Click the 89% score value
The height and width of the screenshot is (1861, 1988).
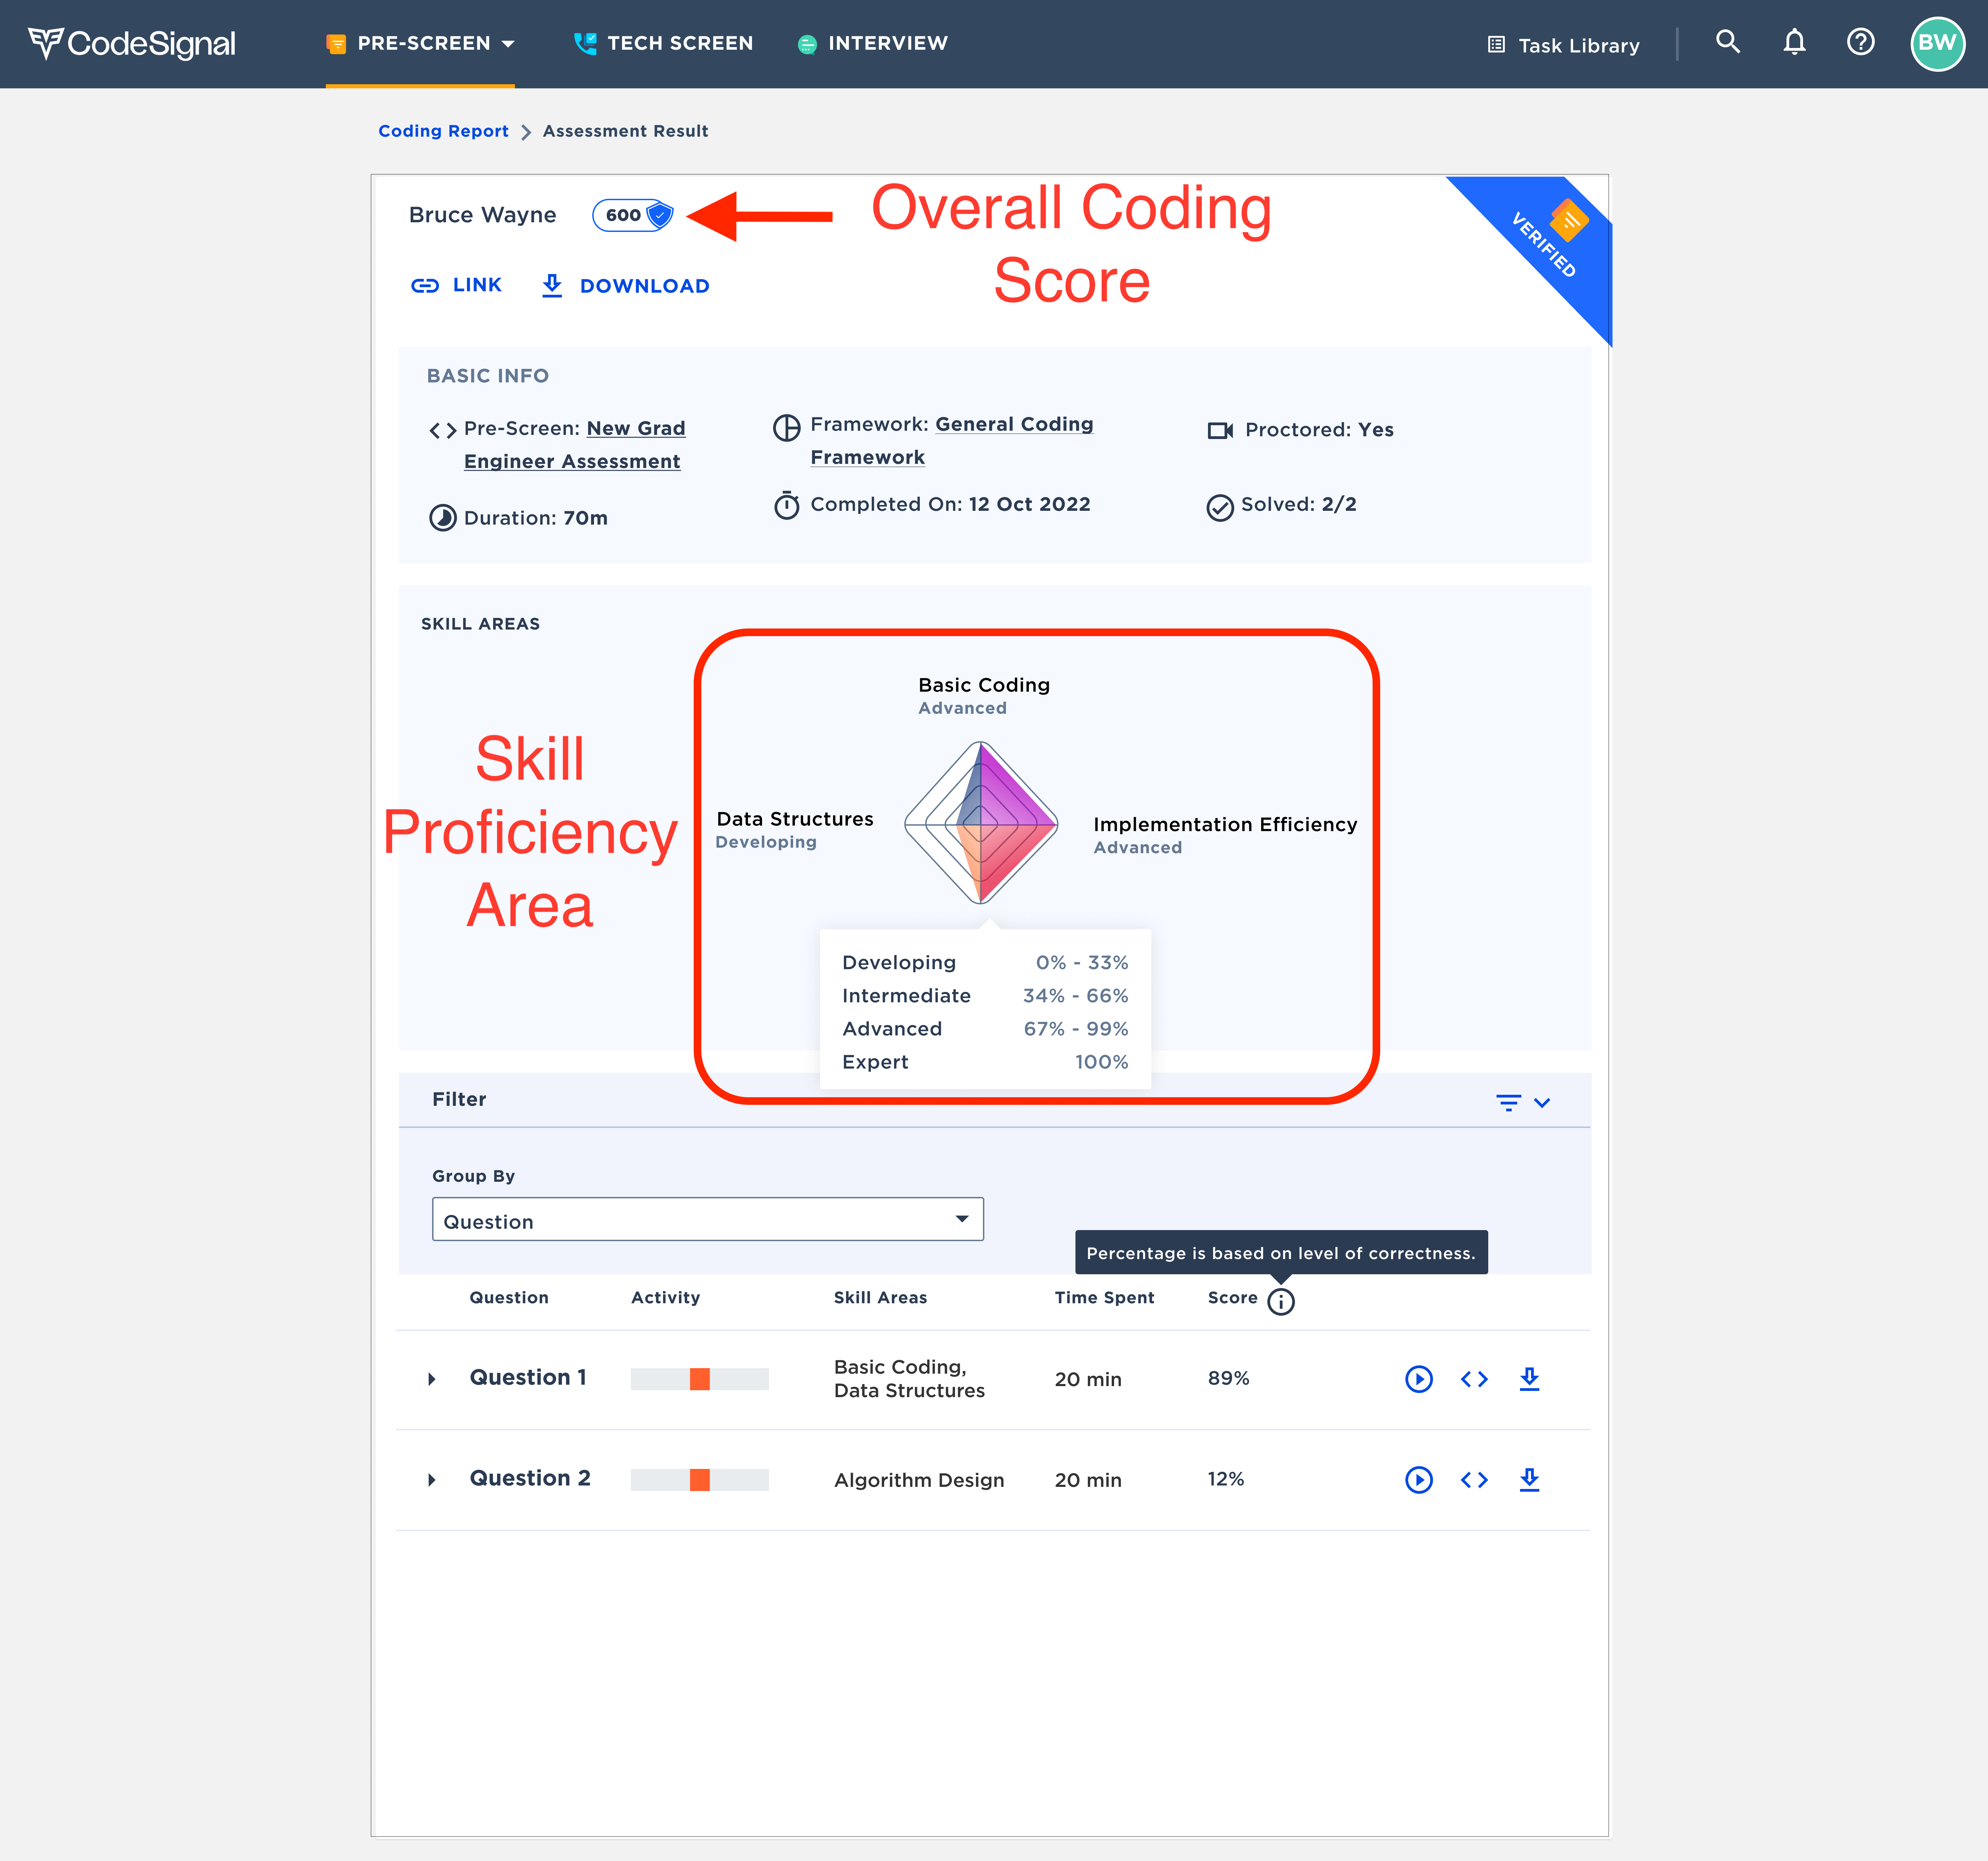tap(1229, 1378)
